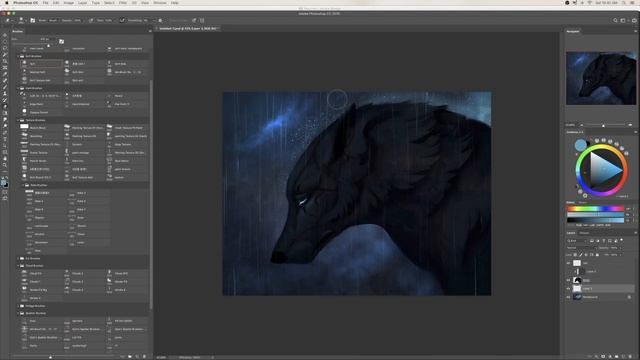
Task: Click the search icon at top right
Action: coord(615,20)
